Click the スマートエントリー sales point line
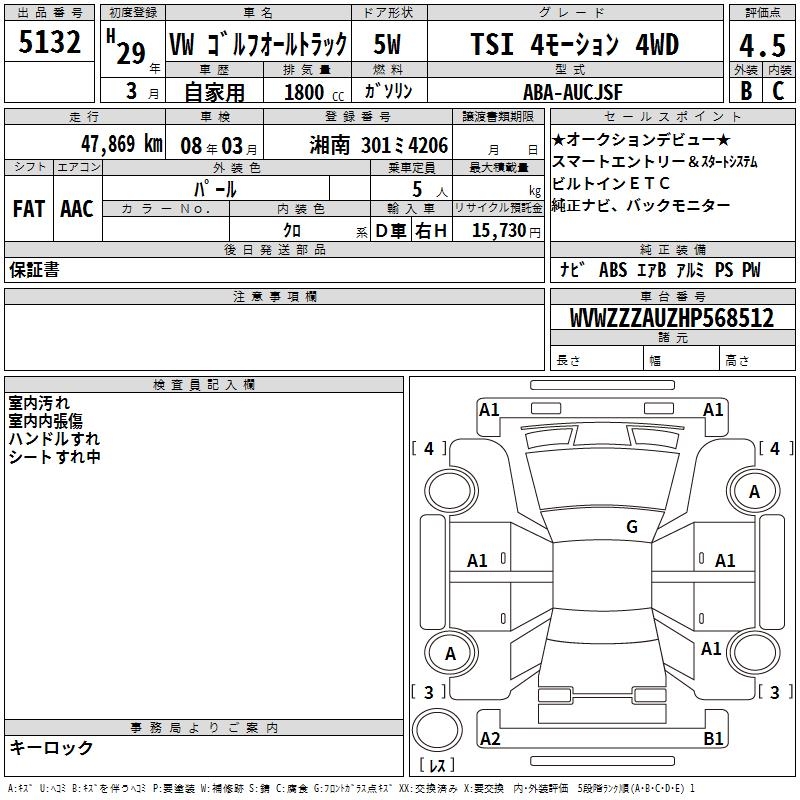Image resolution: width=800 pixels, height=800 pixels. point(655,161)
